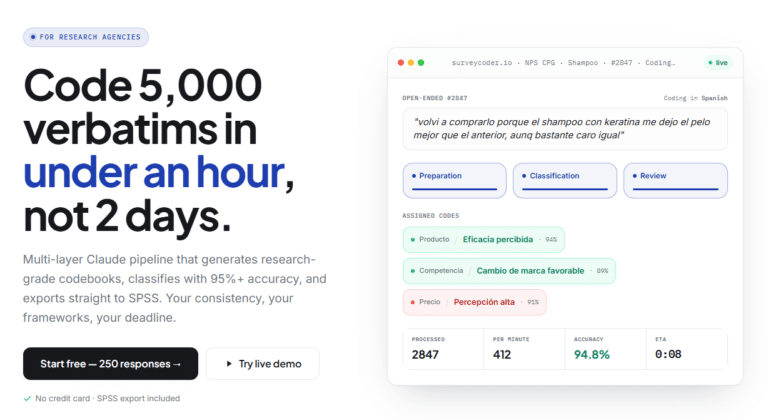Click the For Research Agencies badge
The image size is (768, 420).
pyautogui.click(x=86, y=37)
